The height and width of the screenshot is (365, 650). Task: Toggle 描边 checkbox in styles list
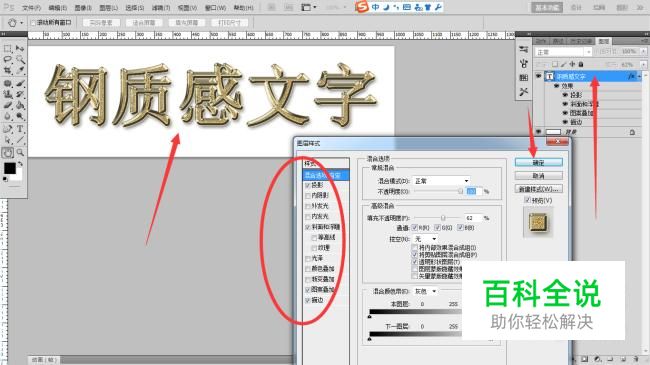tap(308, 300)
